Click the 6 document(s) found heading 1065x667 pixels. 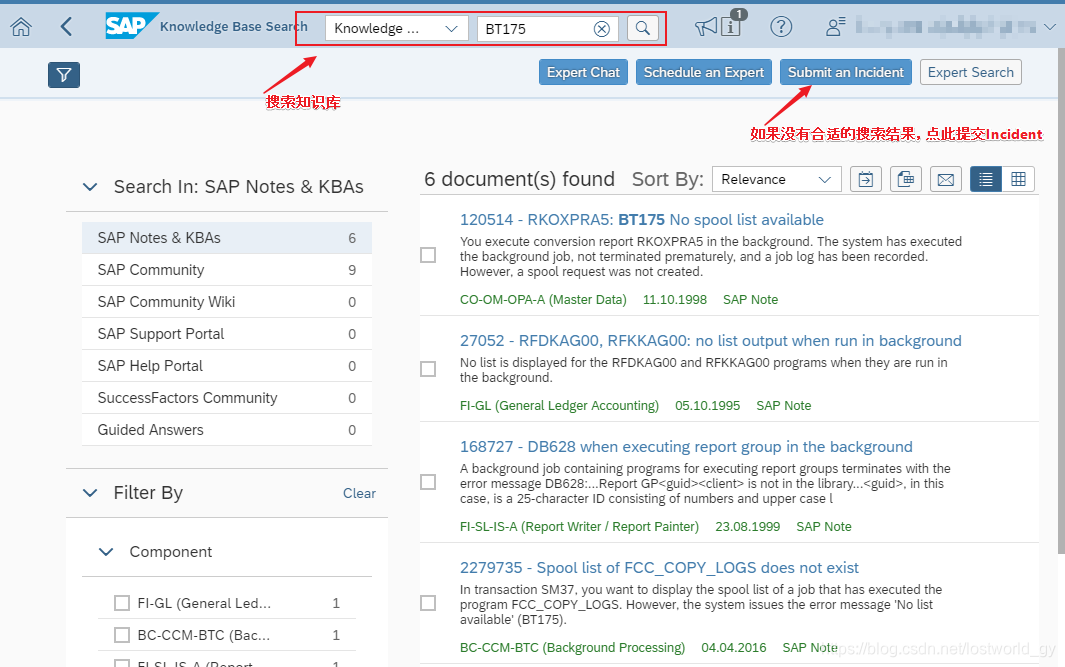tap(520, 179)
